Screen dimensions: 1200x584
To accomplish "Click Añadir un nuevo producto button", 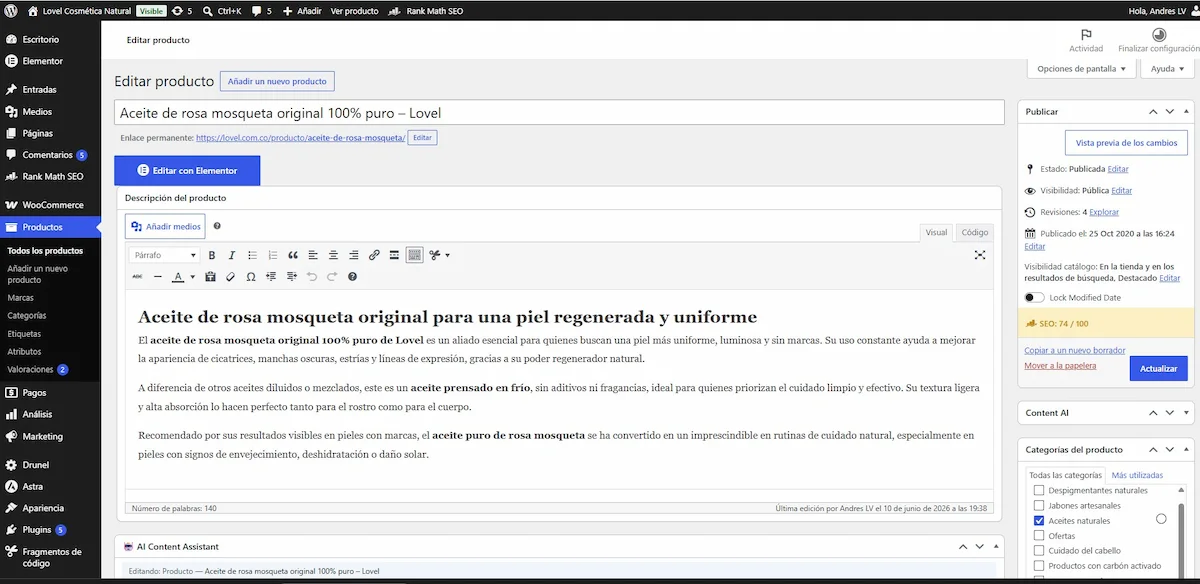I will click(x=277, y=81).
